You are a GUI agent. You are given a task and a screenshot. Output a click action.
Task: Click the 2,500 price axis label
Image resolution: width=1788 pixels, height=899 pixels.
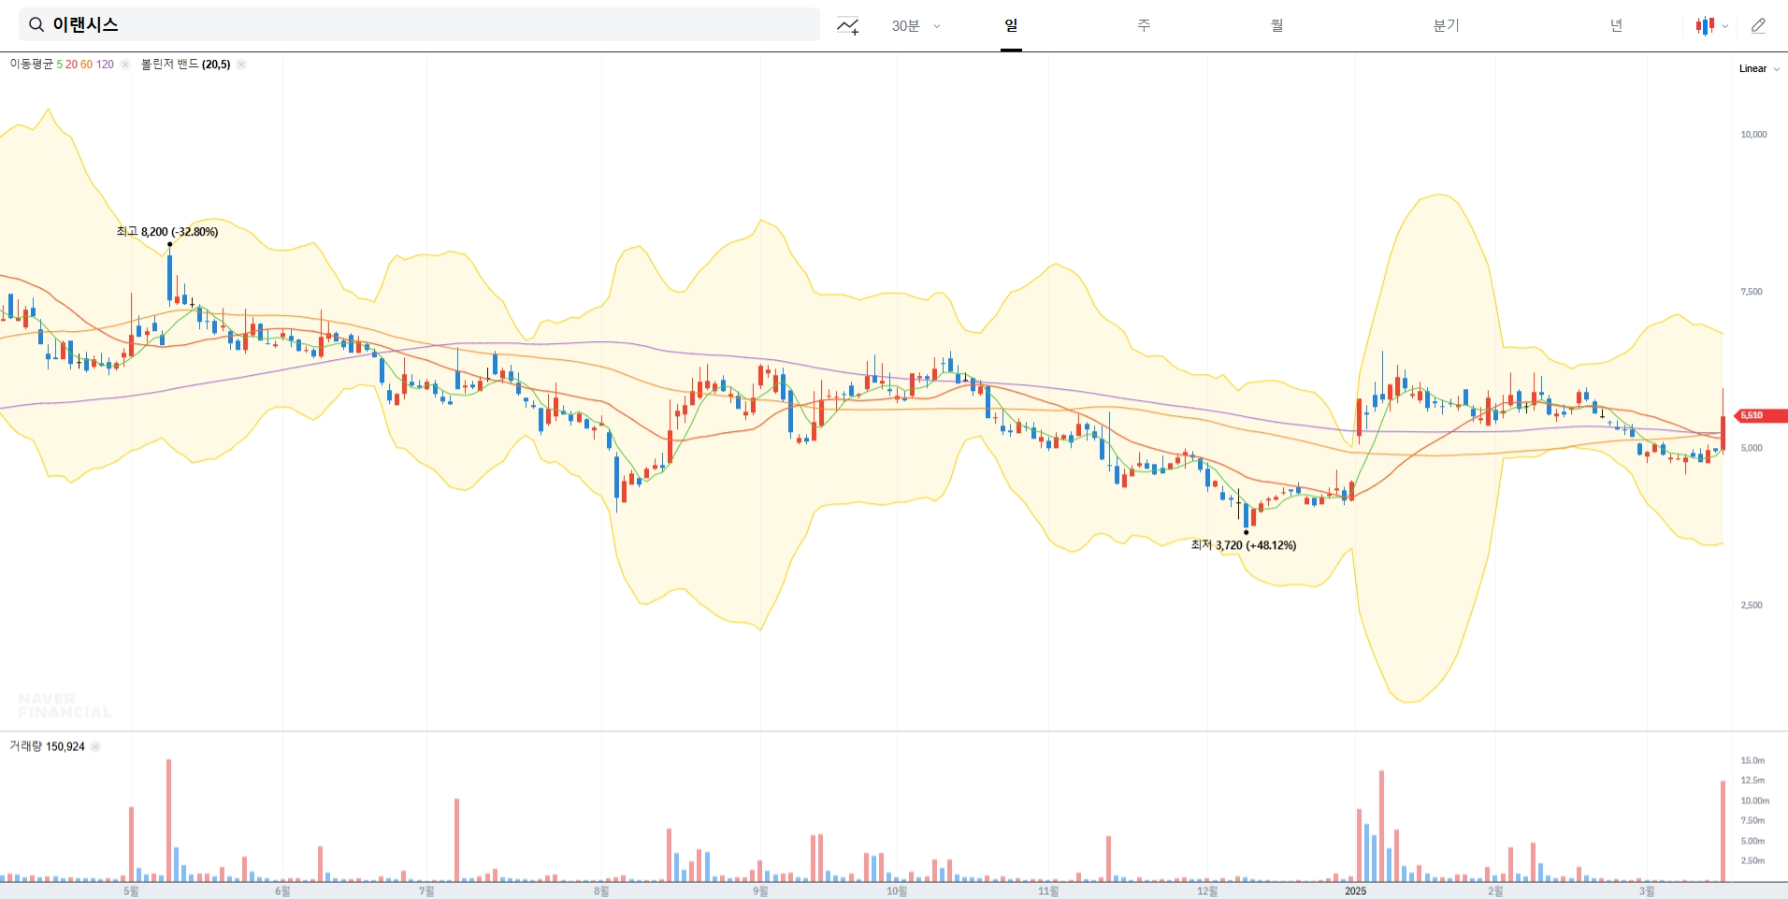[x=1752, y=606]
